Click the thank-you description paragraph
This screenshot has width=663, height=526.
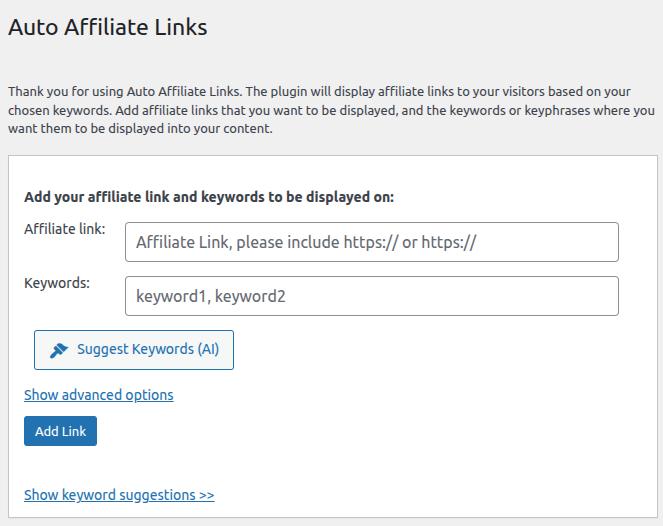[331, 110]
